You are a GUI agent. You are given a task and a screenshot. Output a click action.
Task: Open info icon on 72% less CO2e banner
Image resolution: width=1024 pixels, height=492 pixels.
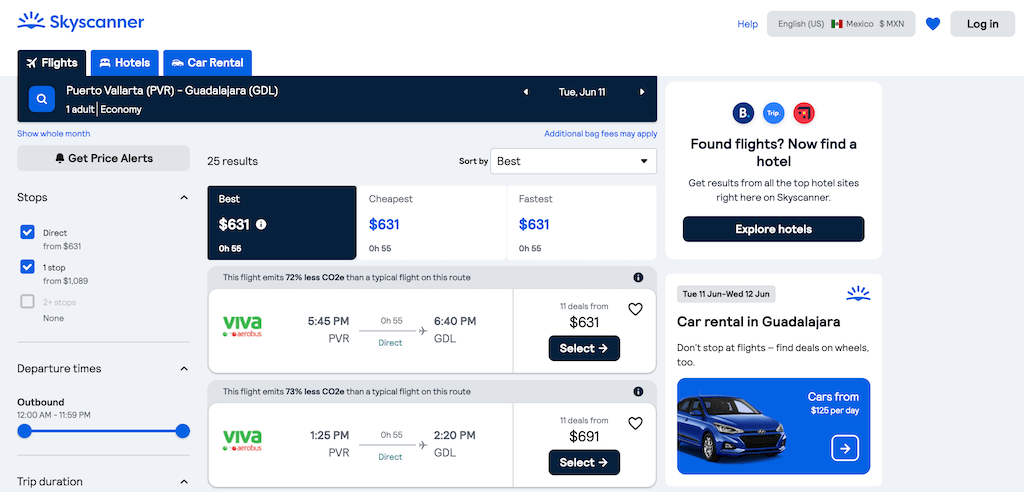pos(638,278)
